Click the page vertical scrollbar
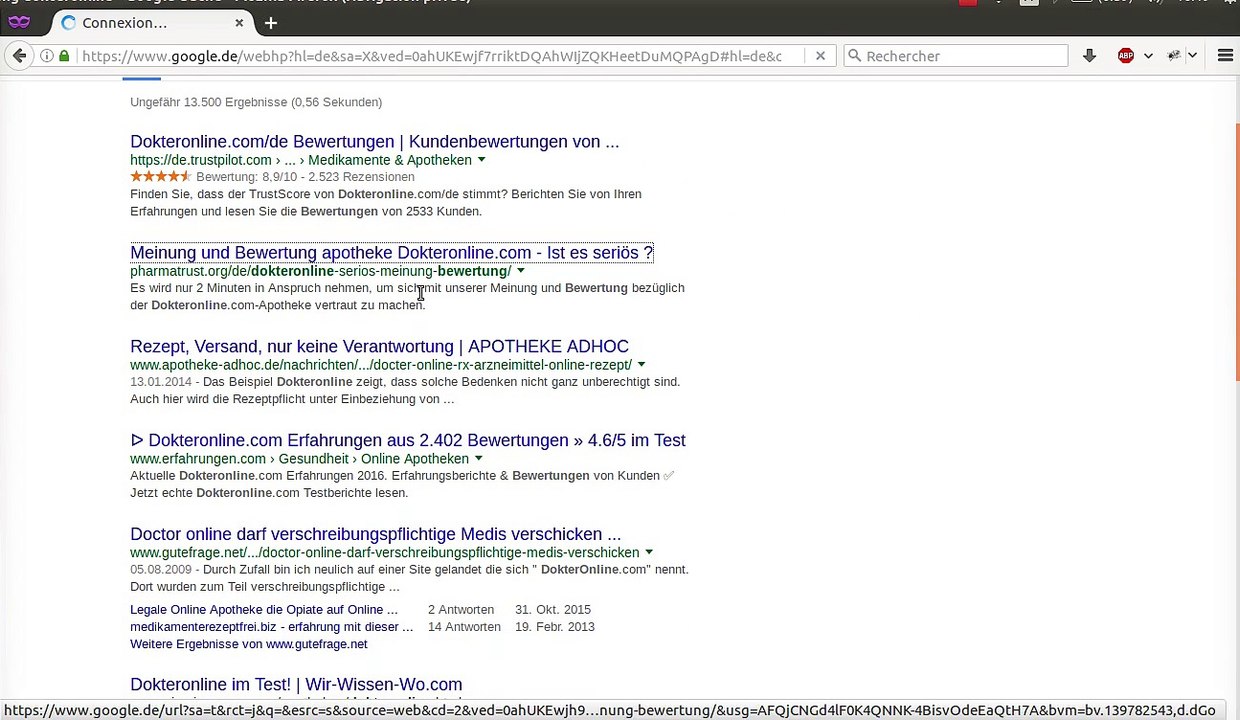Screen dimensions: 1240x720 click(1236, 250)
